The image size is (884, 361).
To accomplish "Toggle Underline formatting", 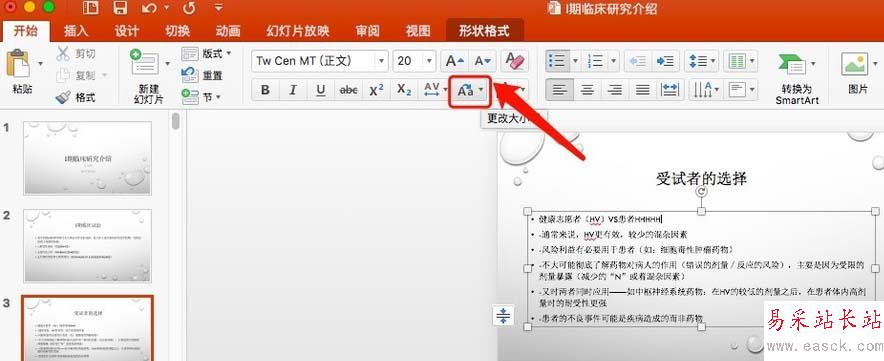I will click(x=321, y=90).
